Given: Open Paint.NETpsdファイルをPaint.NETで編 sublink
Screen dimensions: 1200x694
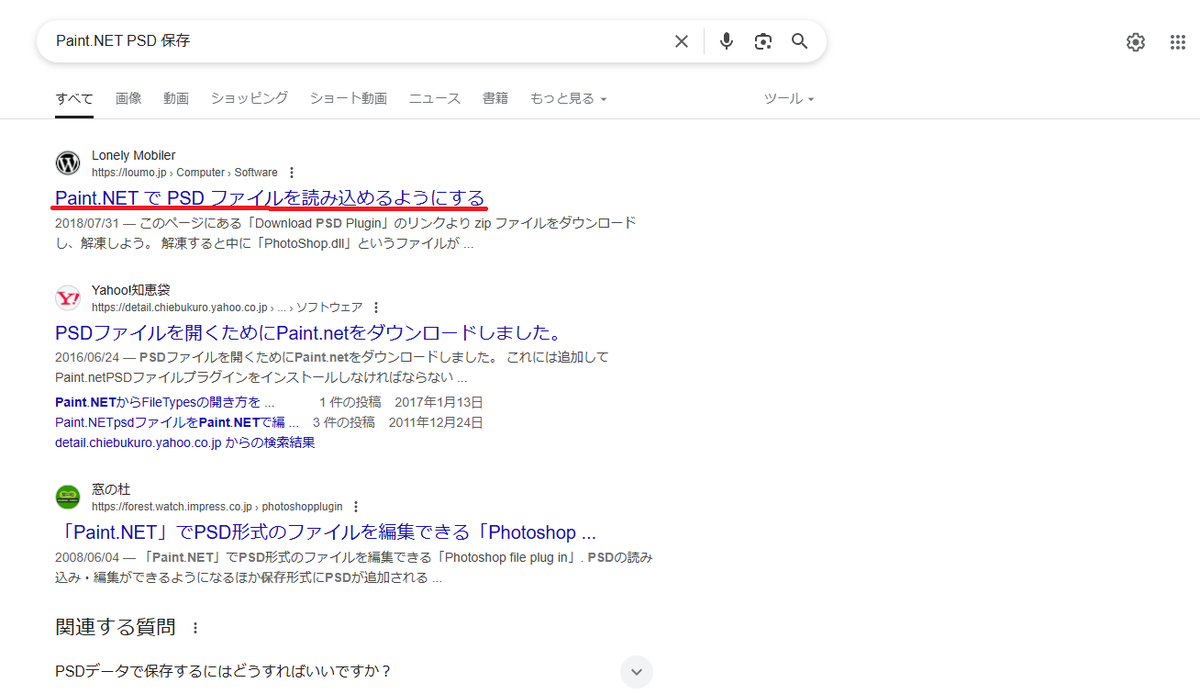Looking at the screenshot, I should coord(177,422).
